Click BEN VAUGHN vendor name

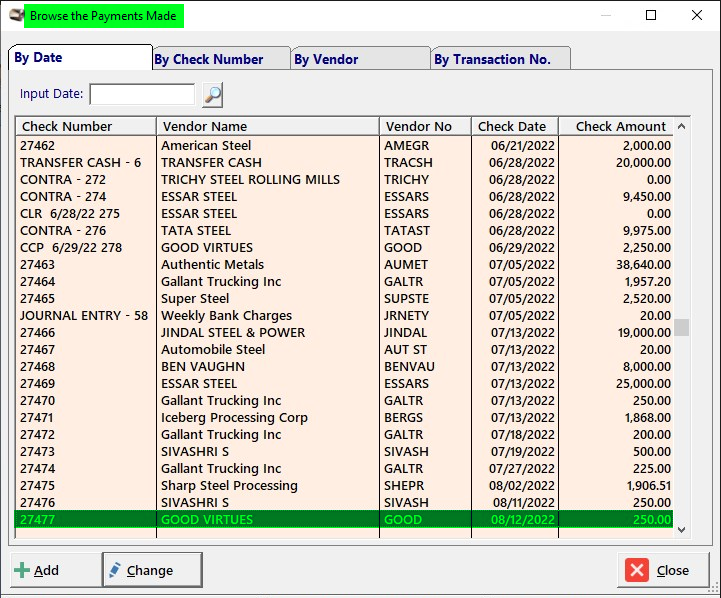pos(203,367)
